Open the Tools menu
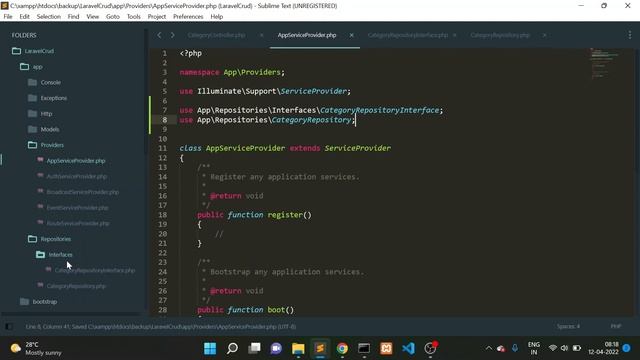The height and width of the screenshot is (360, 640). tap(133, 17)
